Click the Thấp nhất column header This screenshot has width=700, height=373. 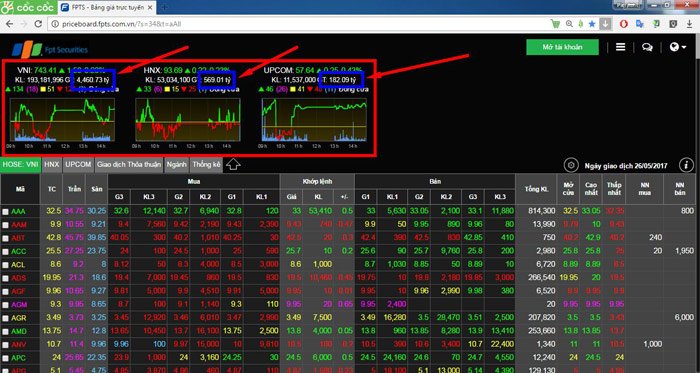[614, 189]
